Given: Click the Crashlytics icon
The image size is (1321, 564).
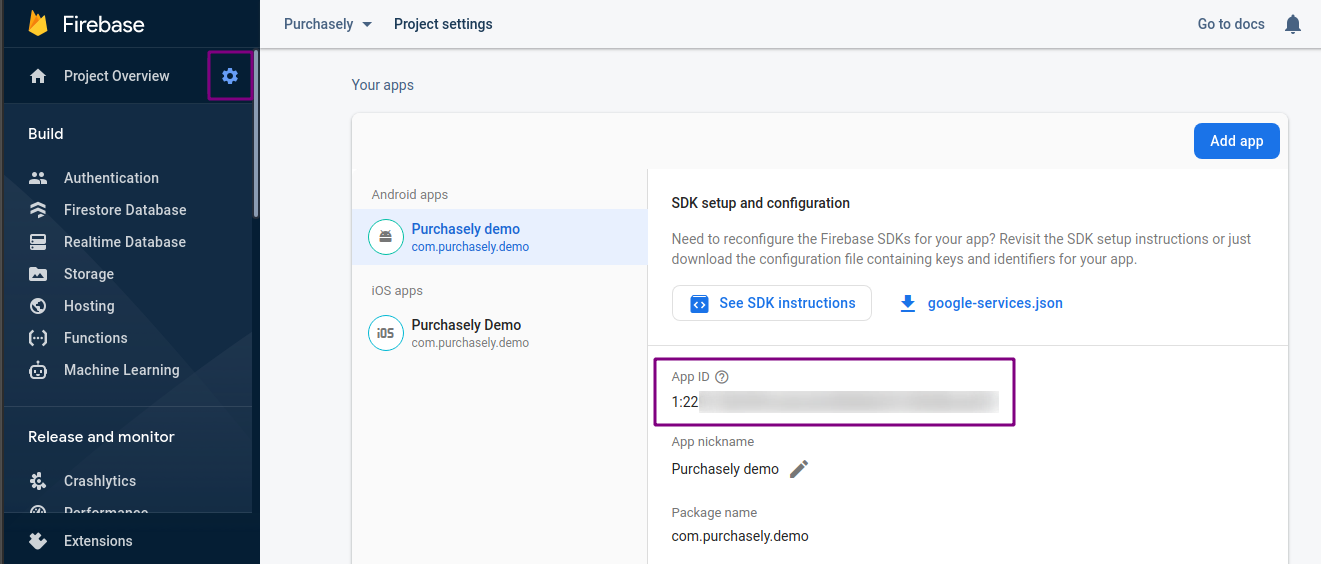Looking at the screenshot, I should 38,481.
